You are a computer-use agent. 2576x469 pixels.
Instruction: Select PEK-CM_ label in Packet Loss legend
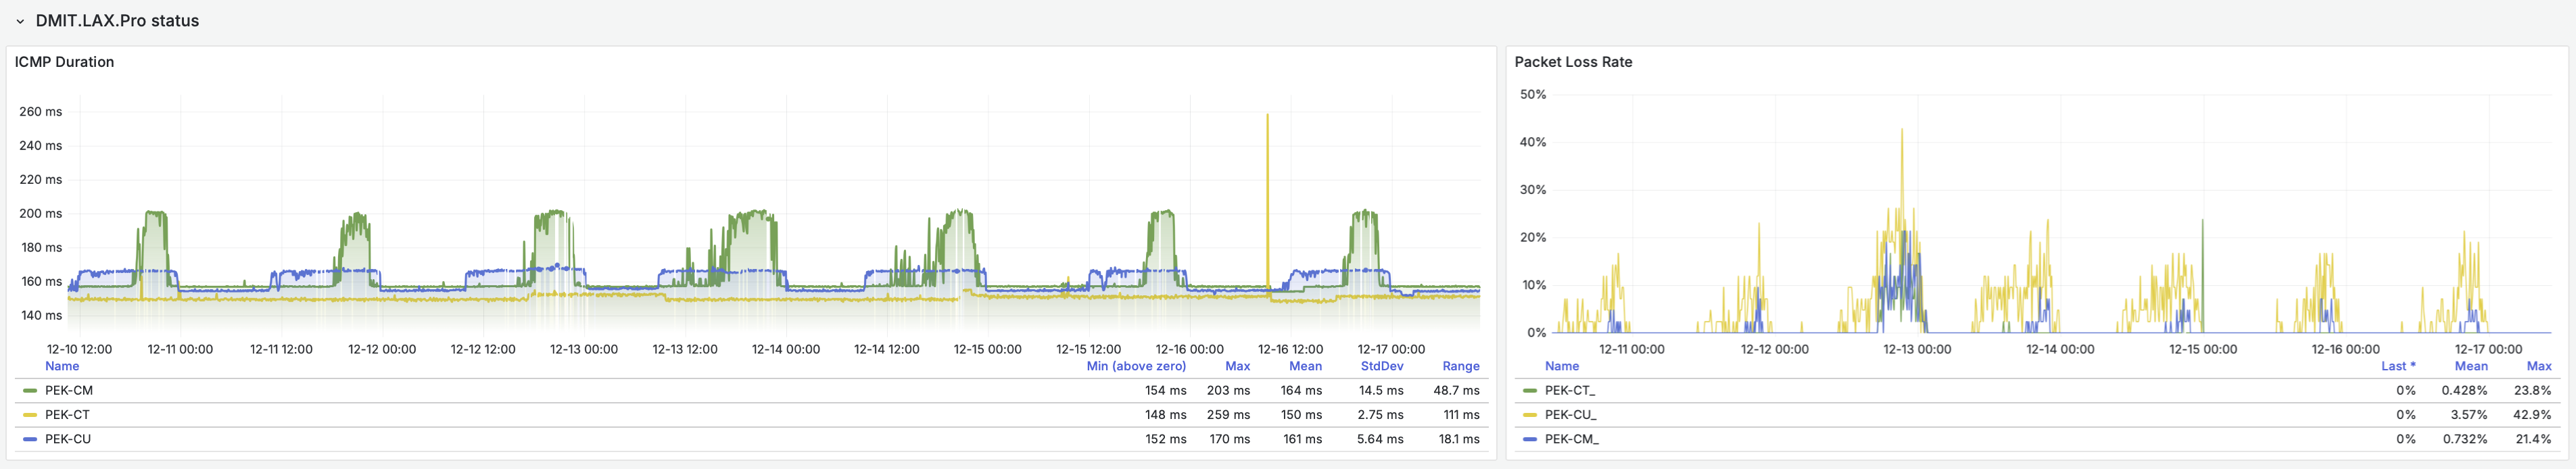(x=1571, y=439)
